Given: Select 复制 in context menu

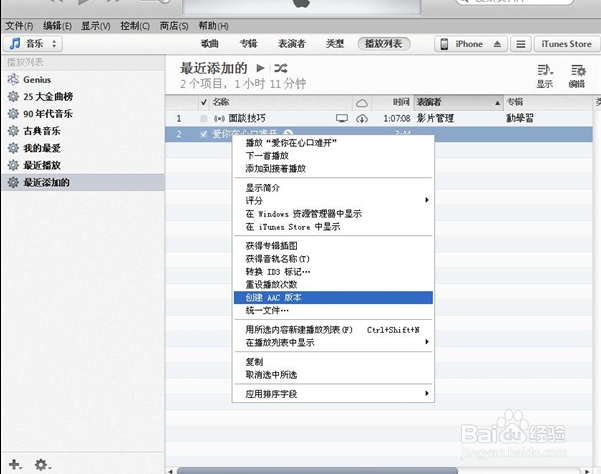Looking at the screenshot, I should click(x=333, y=362).
